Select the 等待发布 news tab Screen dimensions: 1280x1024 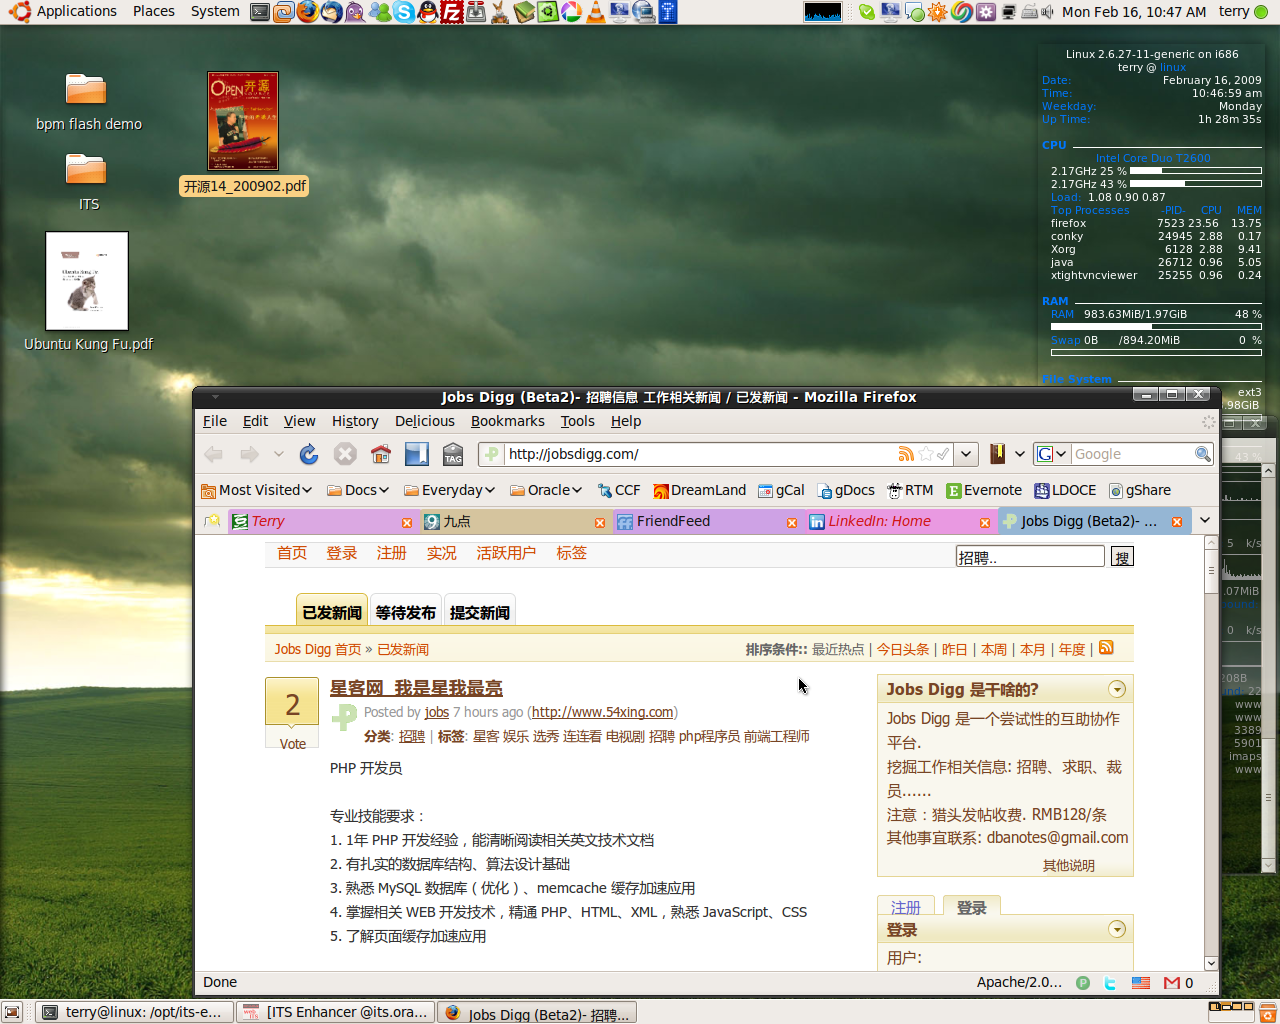point(406,612)
